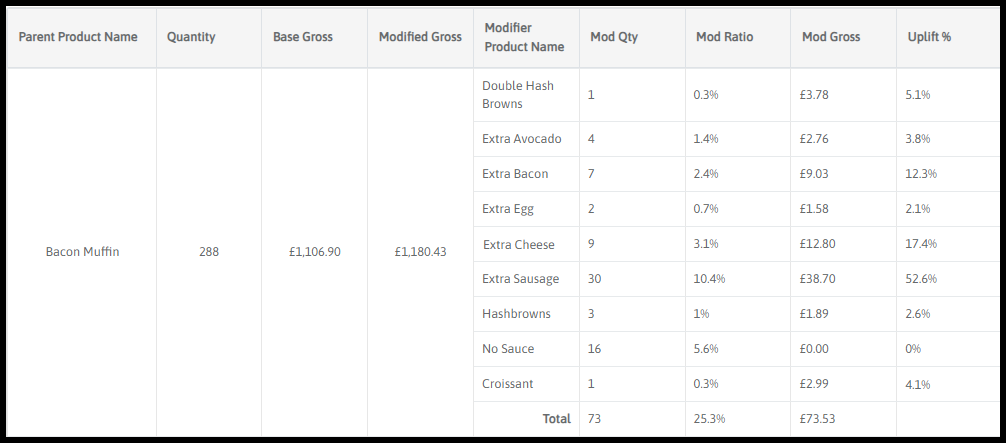Sort by the Mod Qty header

(614, 37)
